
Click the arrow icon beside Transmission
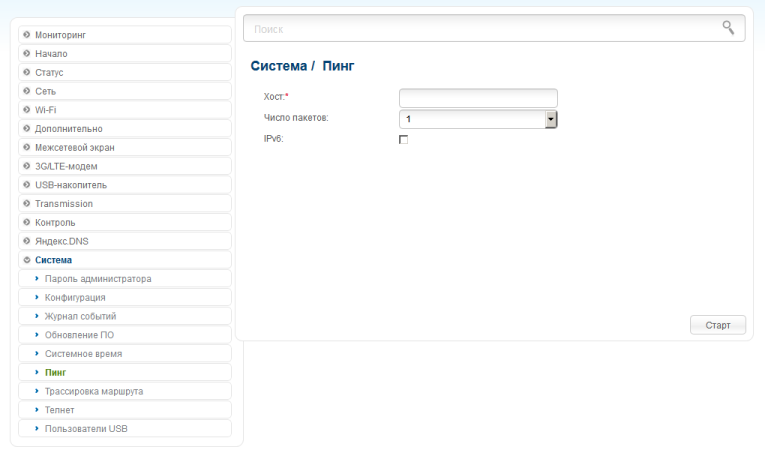[27, 203]
